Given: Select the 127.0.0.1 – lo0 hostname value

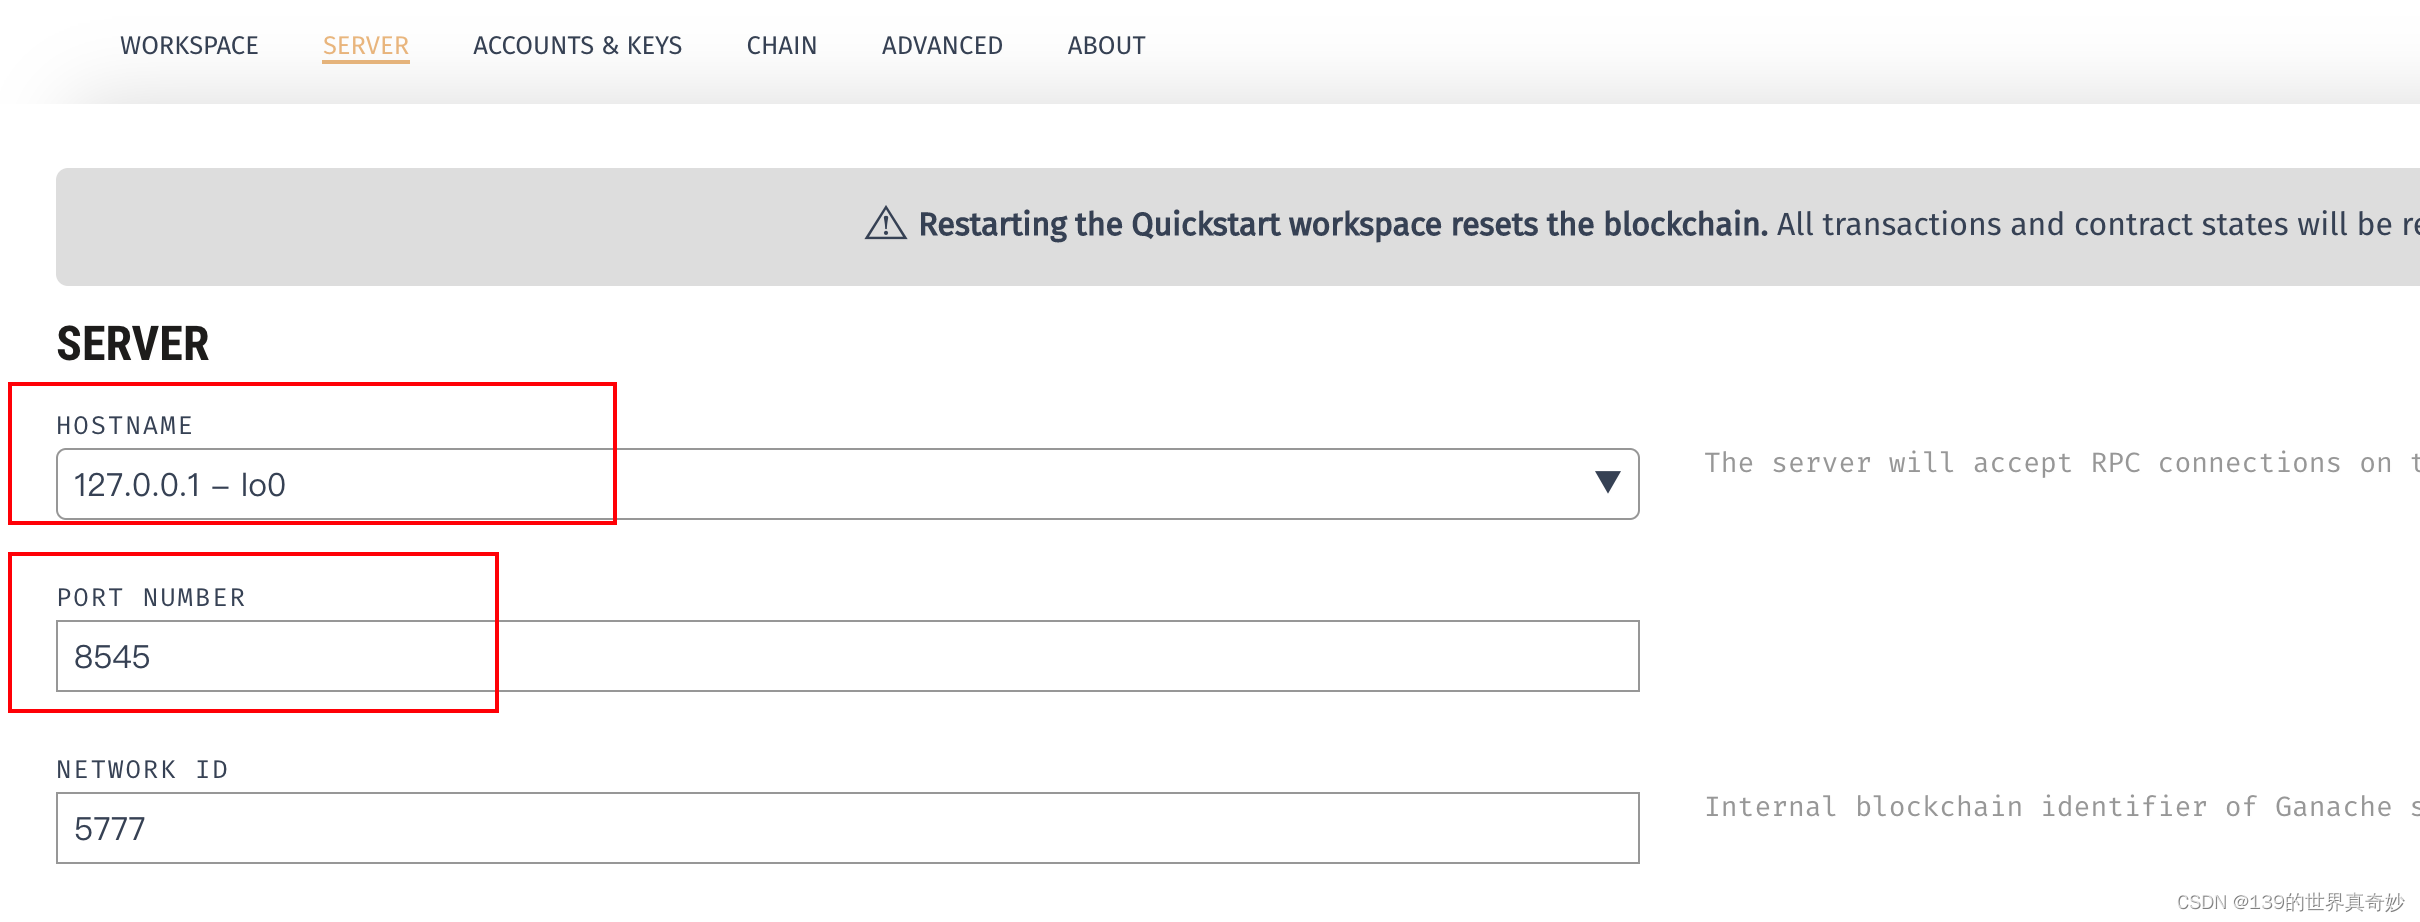Looking at the screenshot, I should [x=180, y=485].
